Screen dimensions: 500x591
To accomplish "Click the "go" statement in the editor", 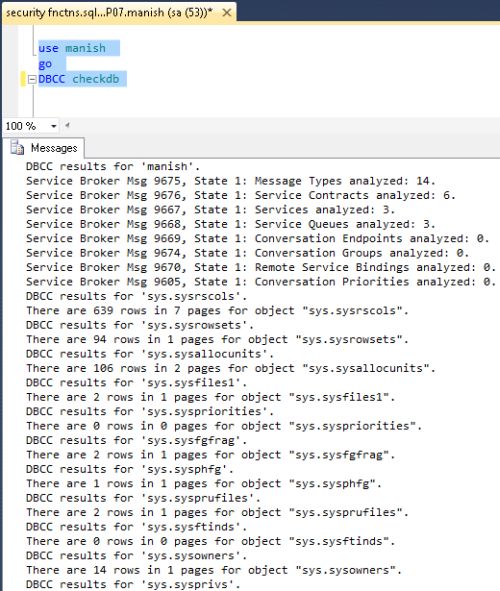I will [x=45, y=64].
